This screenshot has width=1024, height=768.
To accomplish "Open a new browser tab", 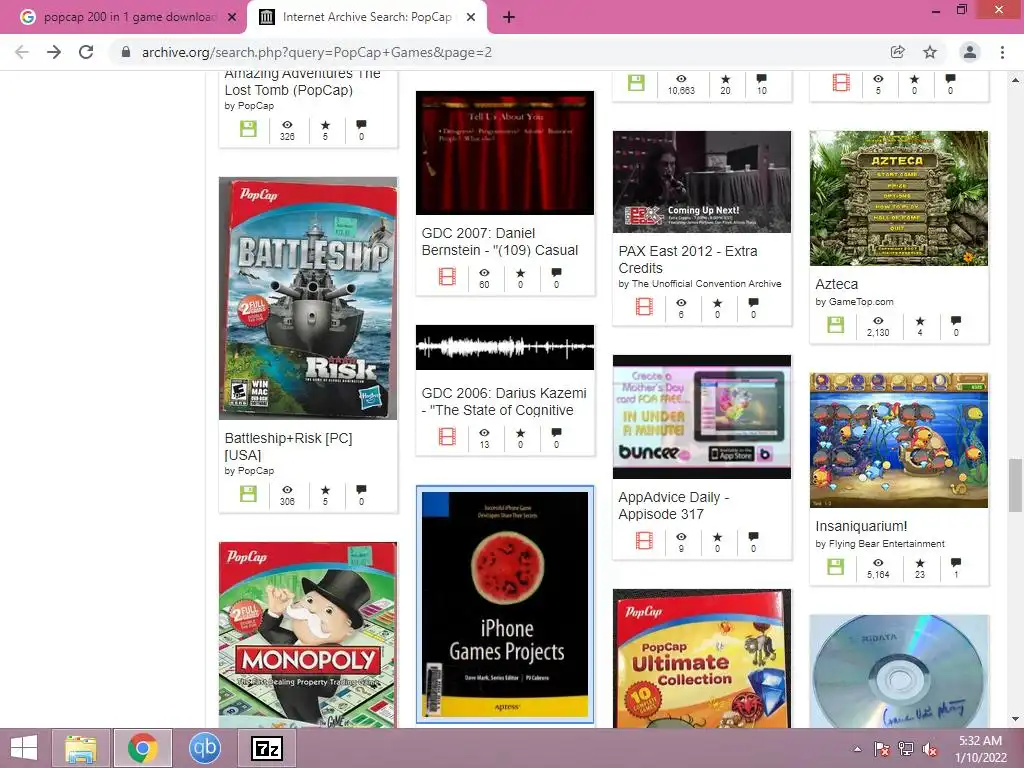I will coord(509,17).
